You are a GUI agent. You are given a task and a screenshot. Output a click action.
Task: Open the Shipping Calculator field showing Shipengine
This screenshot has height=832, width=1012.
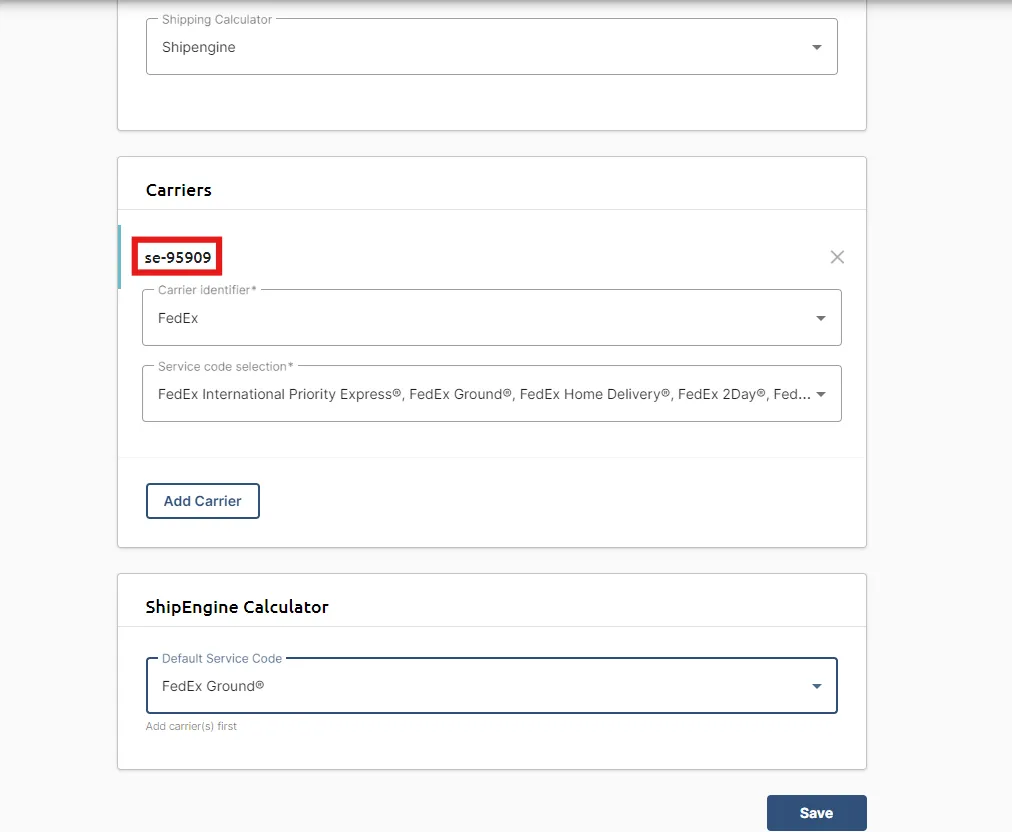[492, 46]
